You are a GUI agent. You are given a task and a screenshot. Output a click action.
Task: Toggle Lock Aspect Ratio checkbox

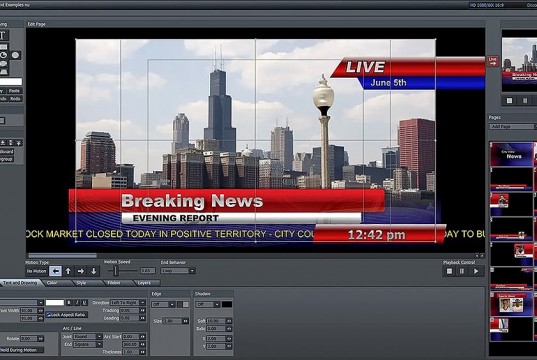tap(49, 314)
